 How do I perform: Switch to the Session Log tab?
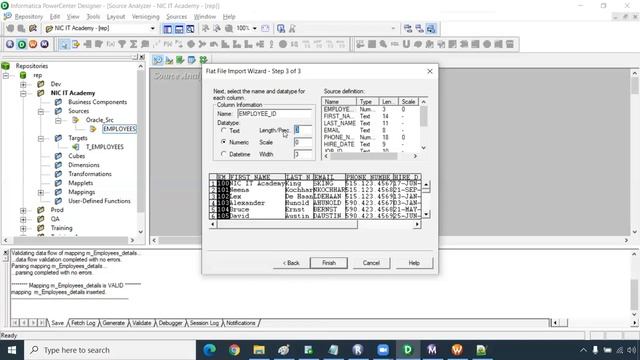[204, 323]
